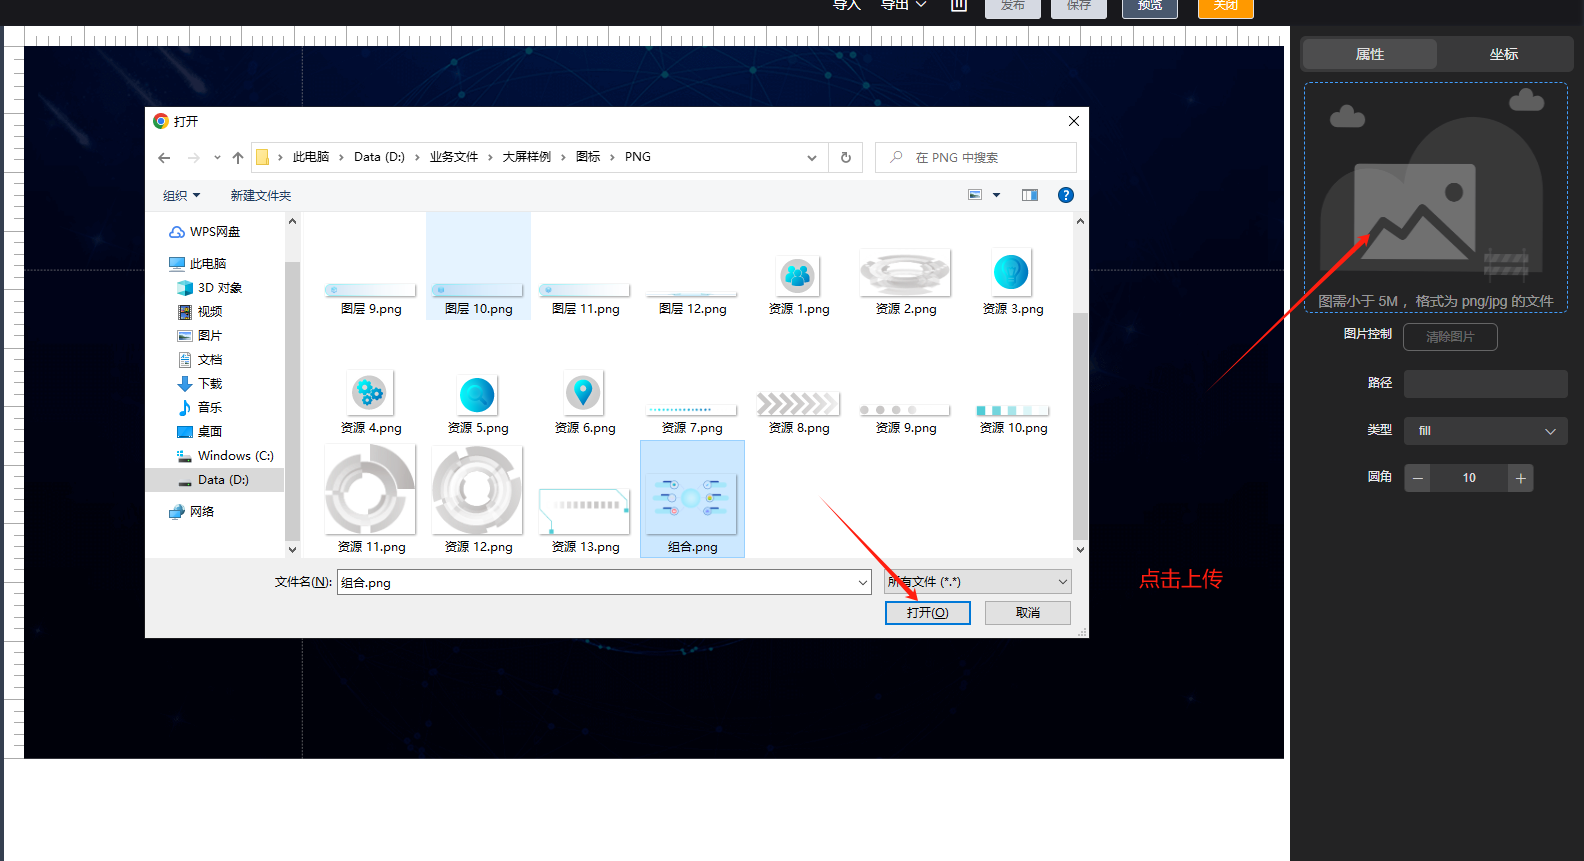Toggle the preview pane icon
This screenshot has height=861, width=1584.
pyautogui.click(x=1030, y=195)
